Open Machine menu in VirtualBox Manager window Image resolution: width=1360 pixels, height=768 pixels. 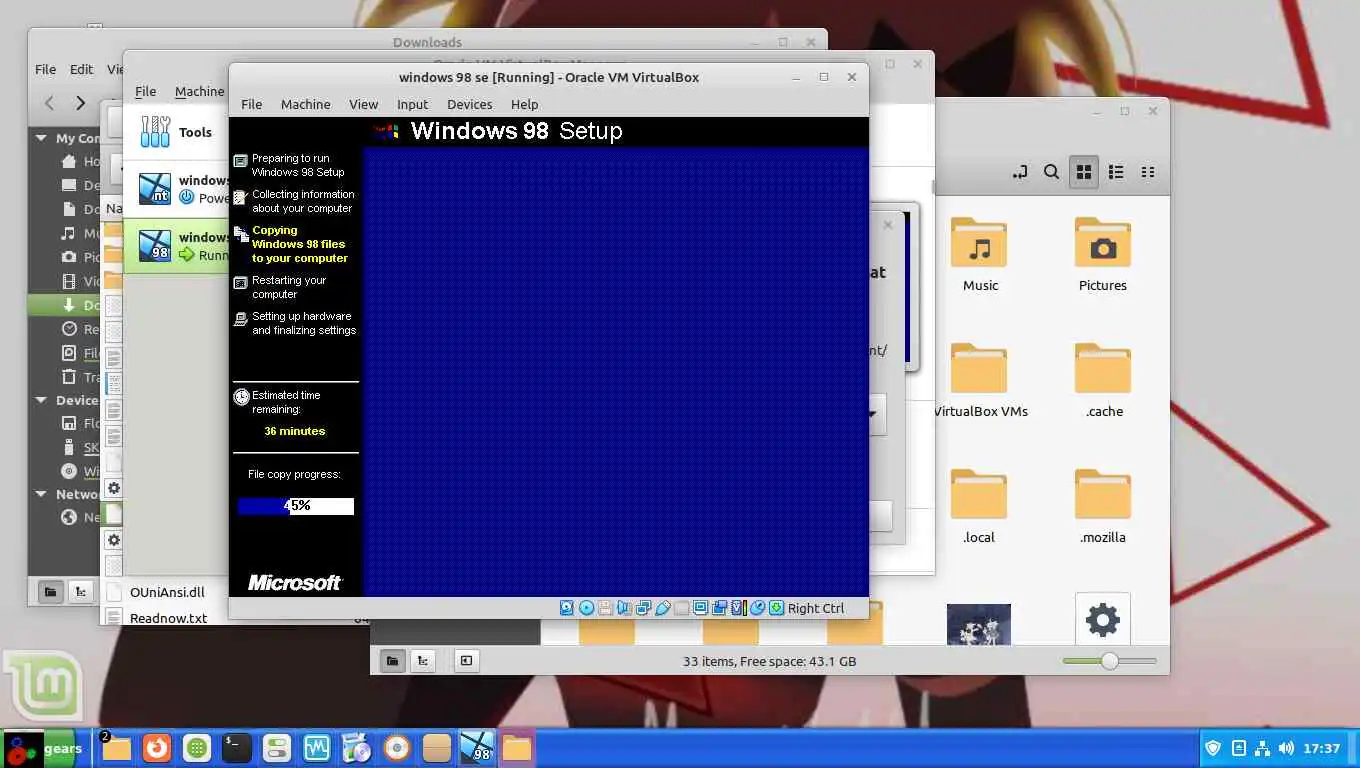pyautogui.click(x=199, y=91)
